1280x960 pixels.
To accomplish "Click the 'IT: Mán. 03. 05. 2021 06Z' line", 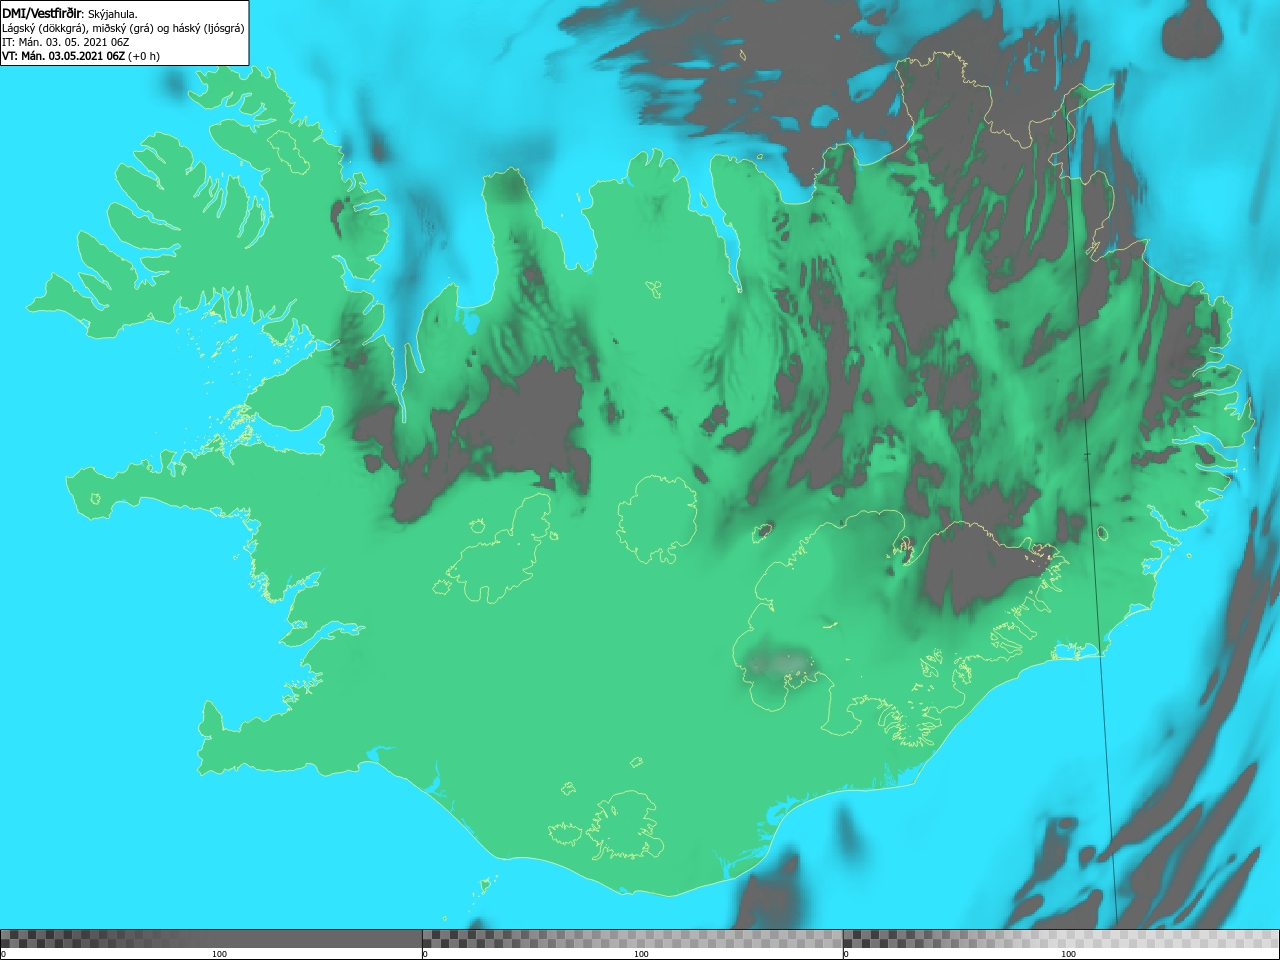I will (x=65, y=42).
